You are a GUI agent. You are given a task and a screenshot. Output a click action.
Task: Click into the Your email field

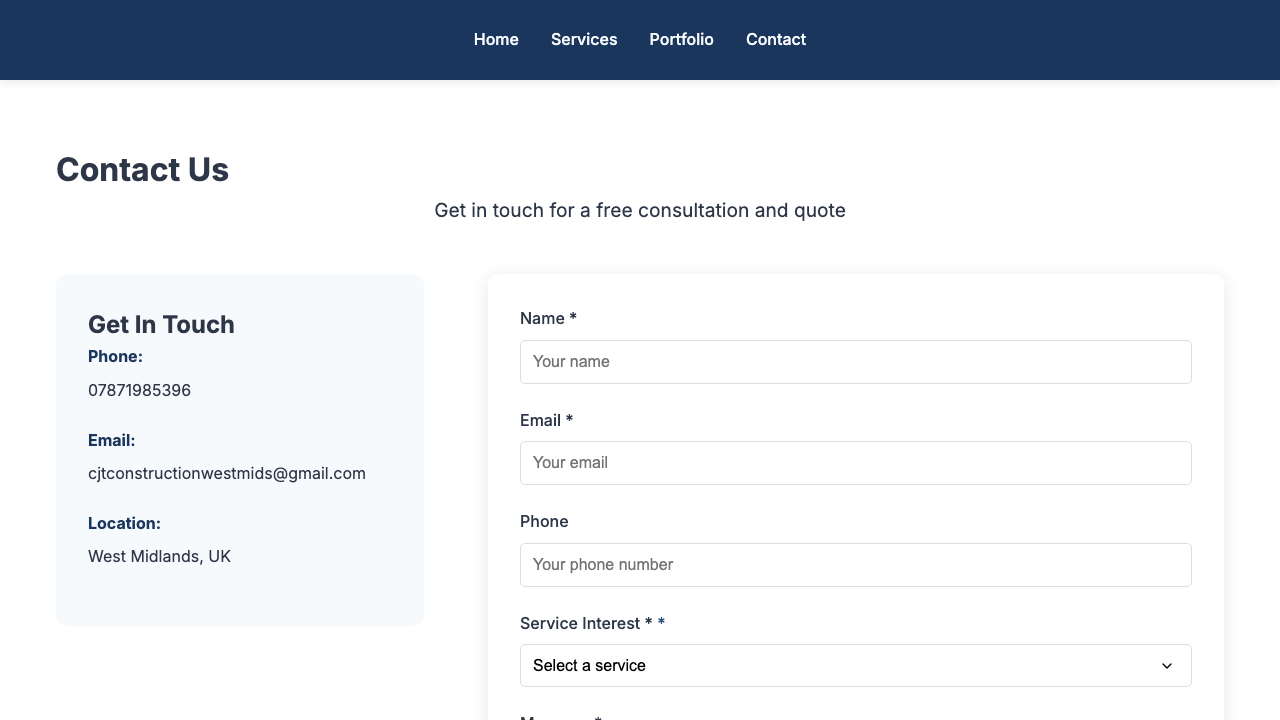(856, 463)
